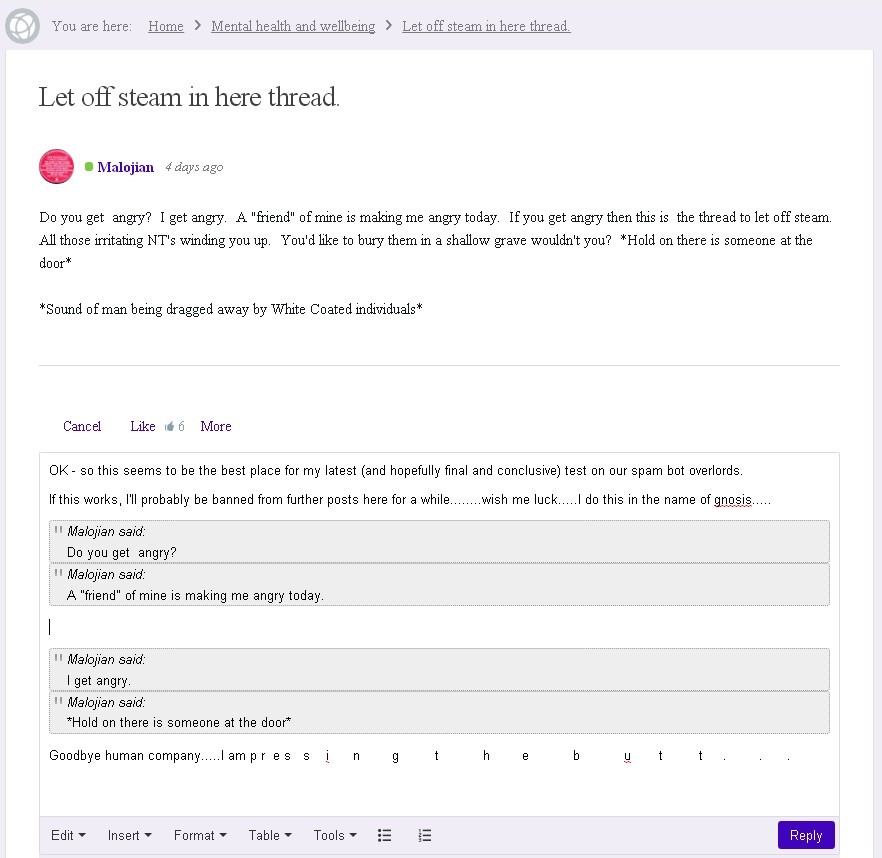Click Malojian's profile avatar
The image size is (882, 858).
click(x=56, y=167)
